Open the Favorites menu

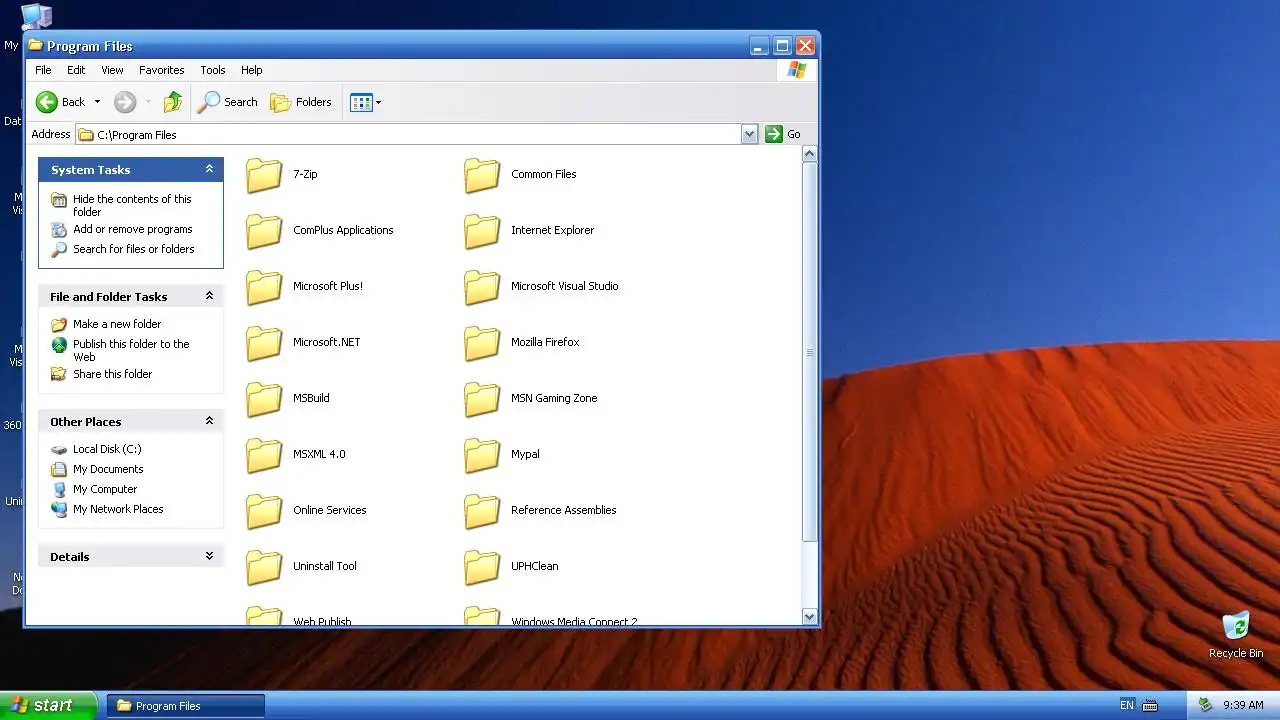(x=162, y=70)
